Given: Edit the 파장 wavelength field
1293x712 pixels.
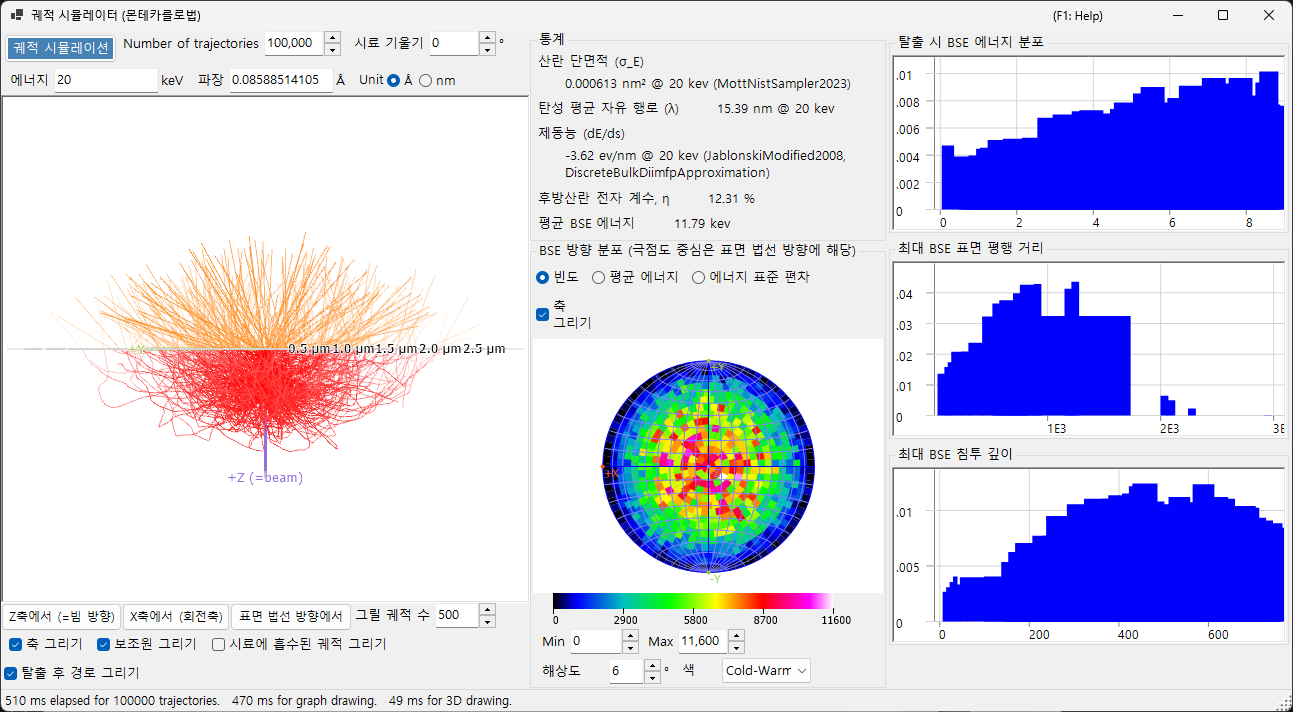Looking at the screenshot, I should click(281, 80).
